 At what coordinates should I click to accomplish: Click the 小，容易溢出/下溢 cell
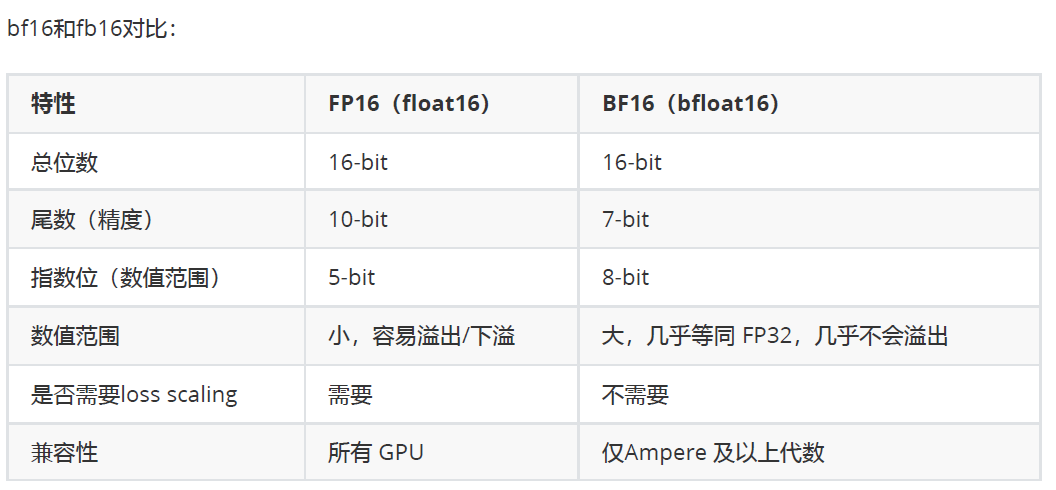click(x=442, y=336)
